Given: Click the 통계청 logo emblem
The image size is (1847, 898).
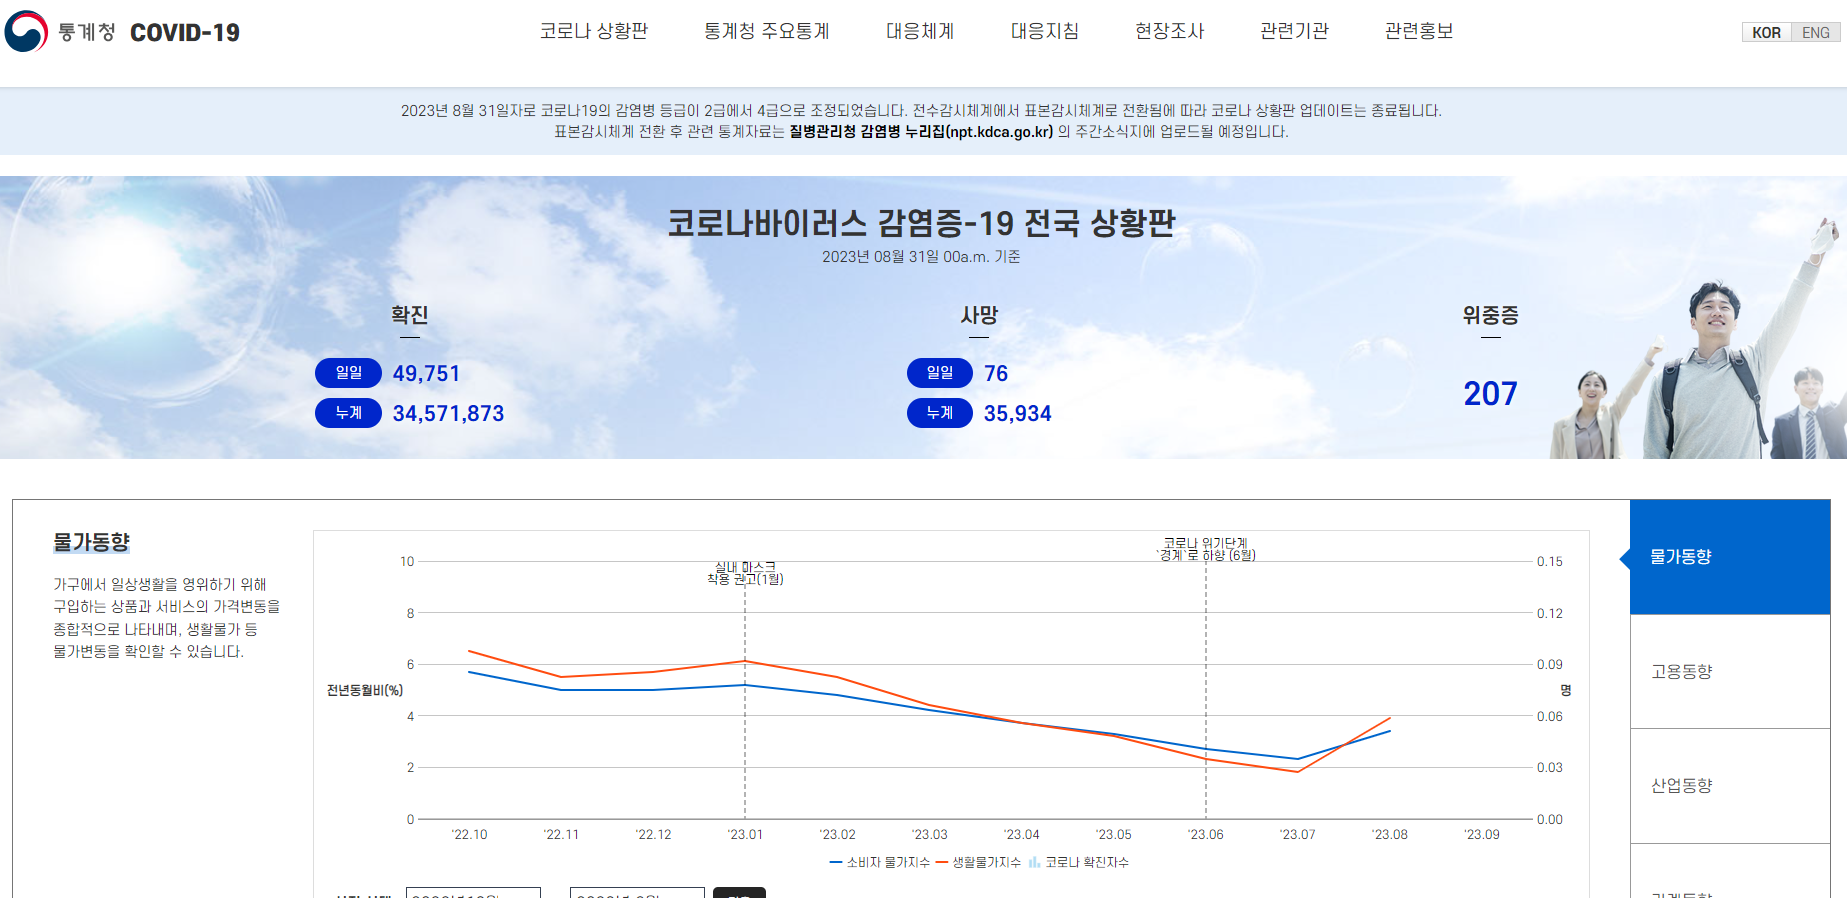Looking at the screenshot, I should tap(26, 31).
